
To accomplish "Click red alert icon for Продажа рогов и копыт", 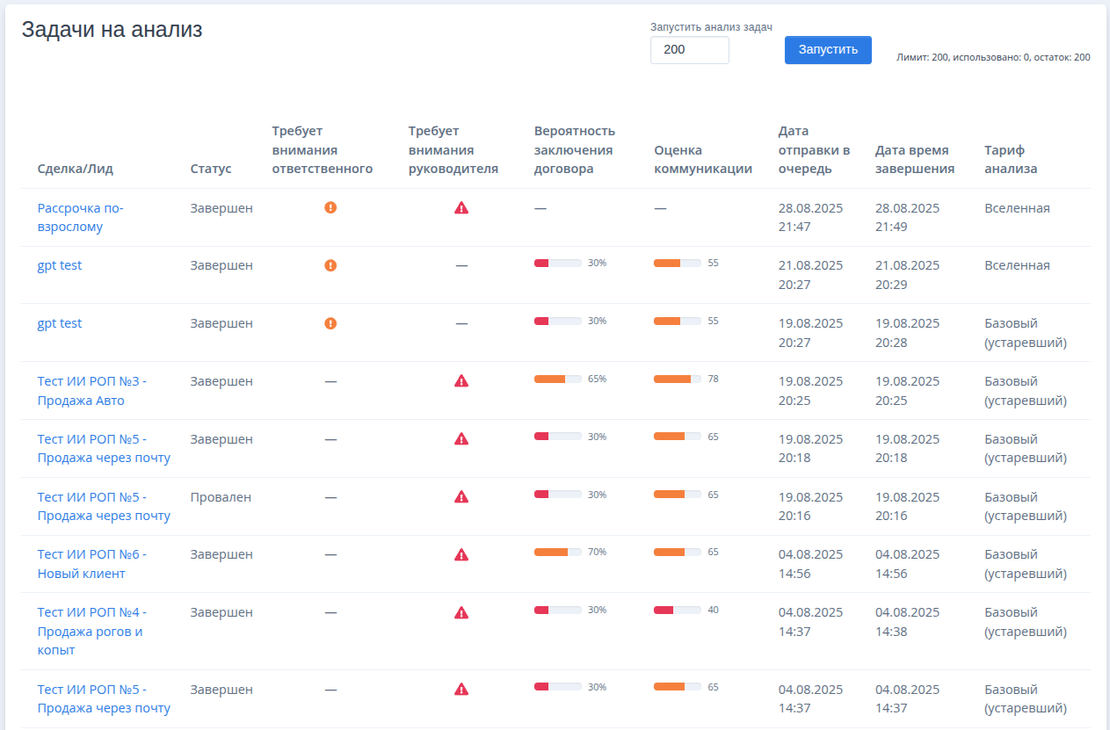I will [x=461, y=611].
